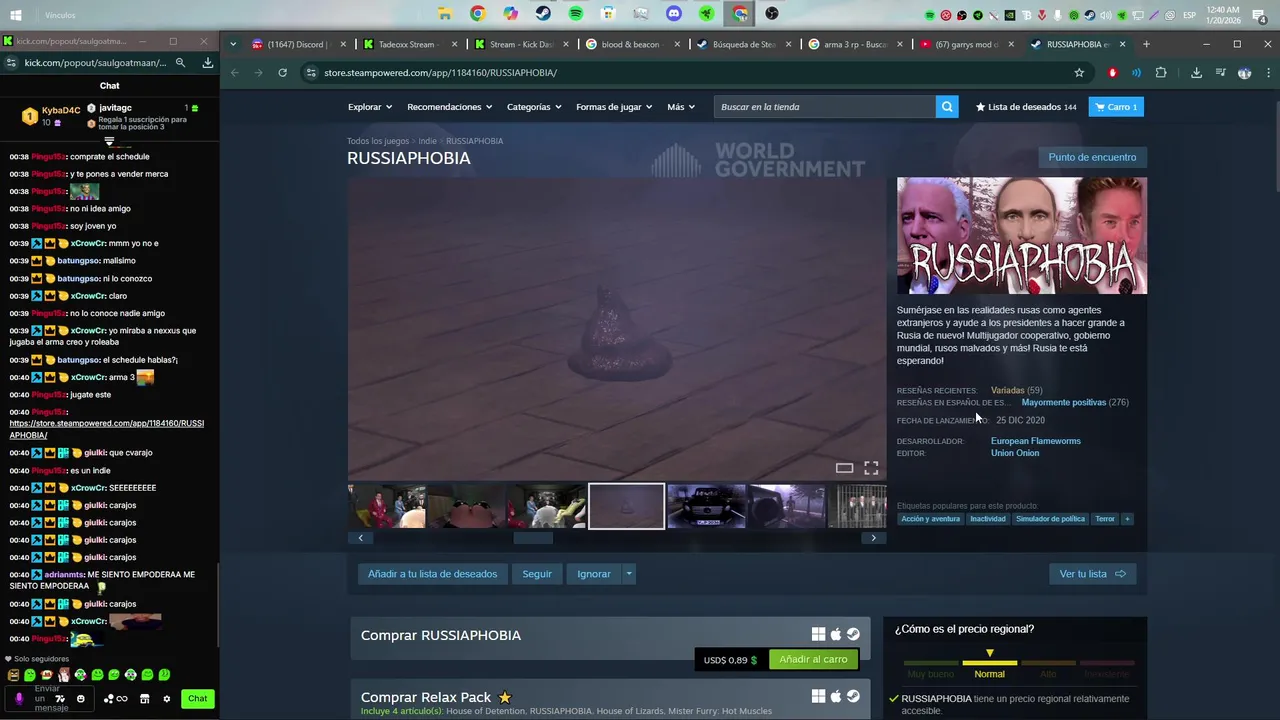Open Steam from the Windows taskbar
Viewport: 1280px width, 720px height.
543,14
